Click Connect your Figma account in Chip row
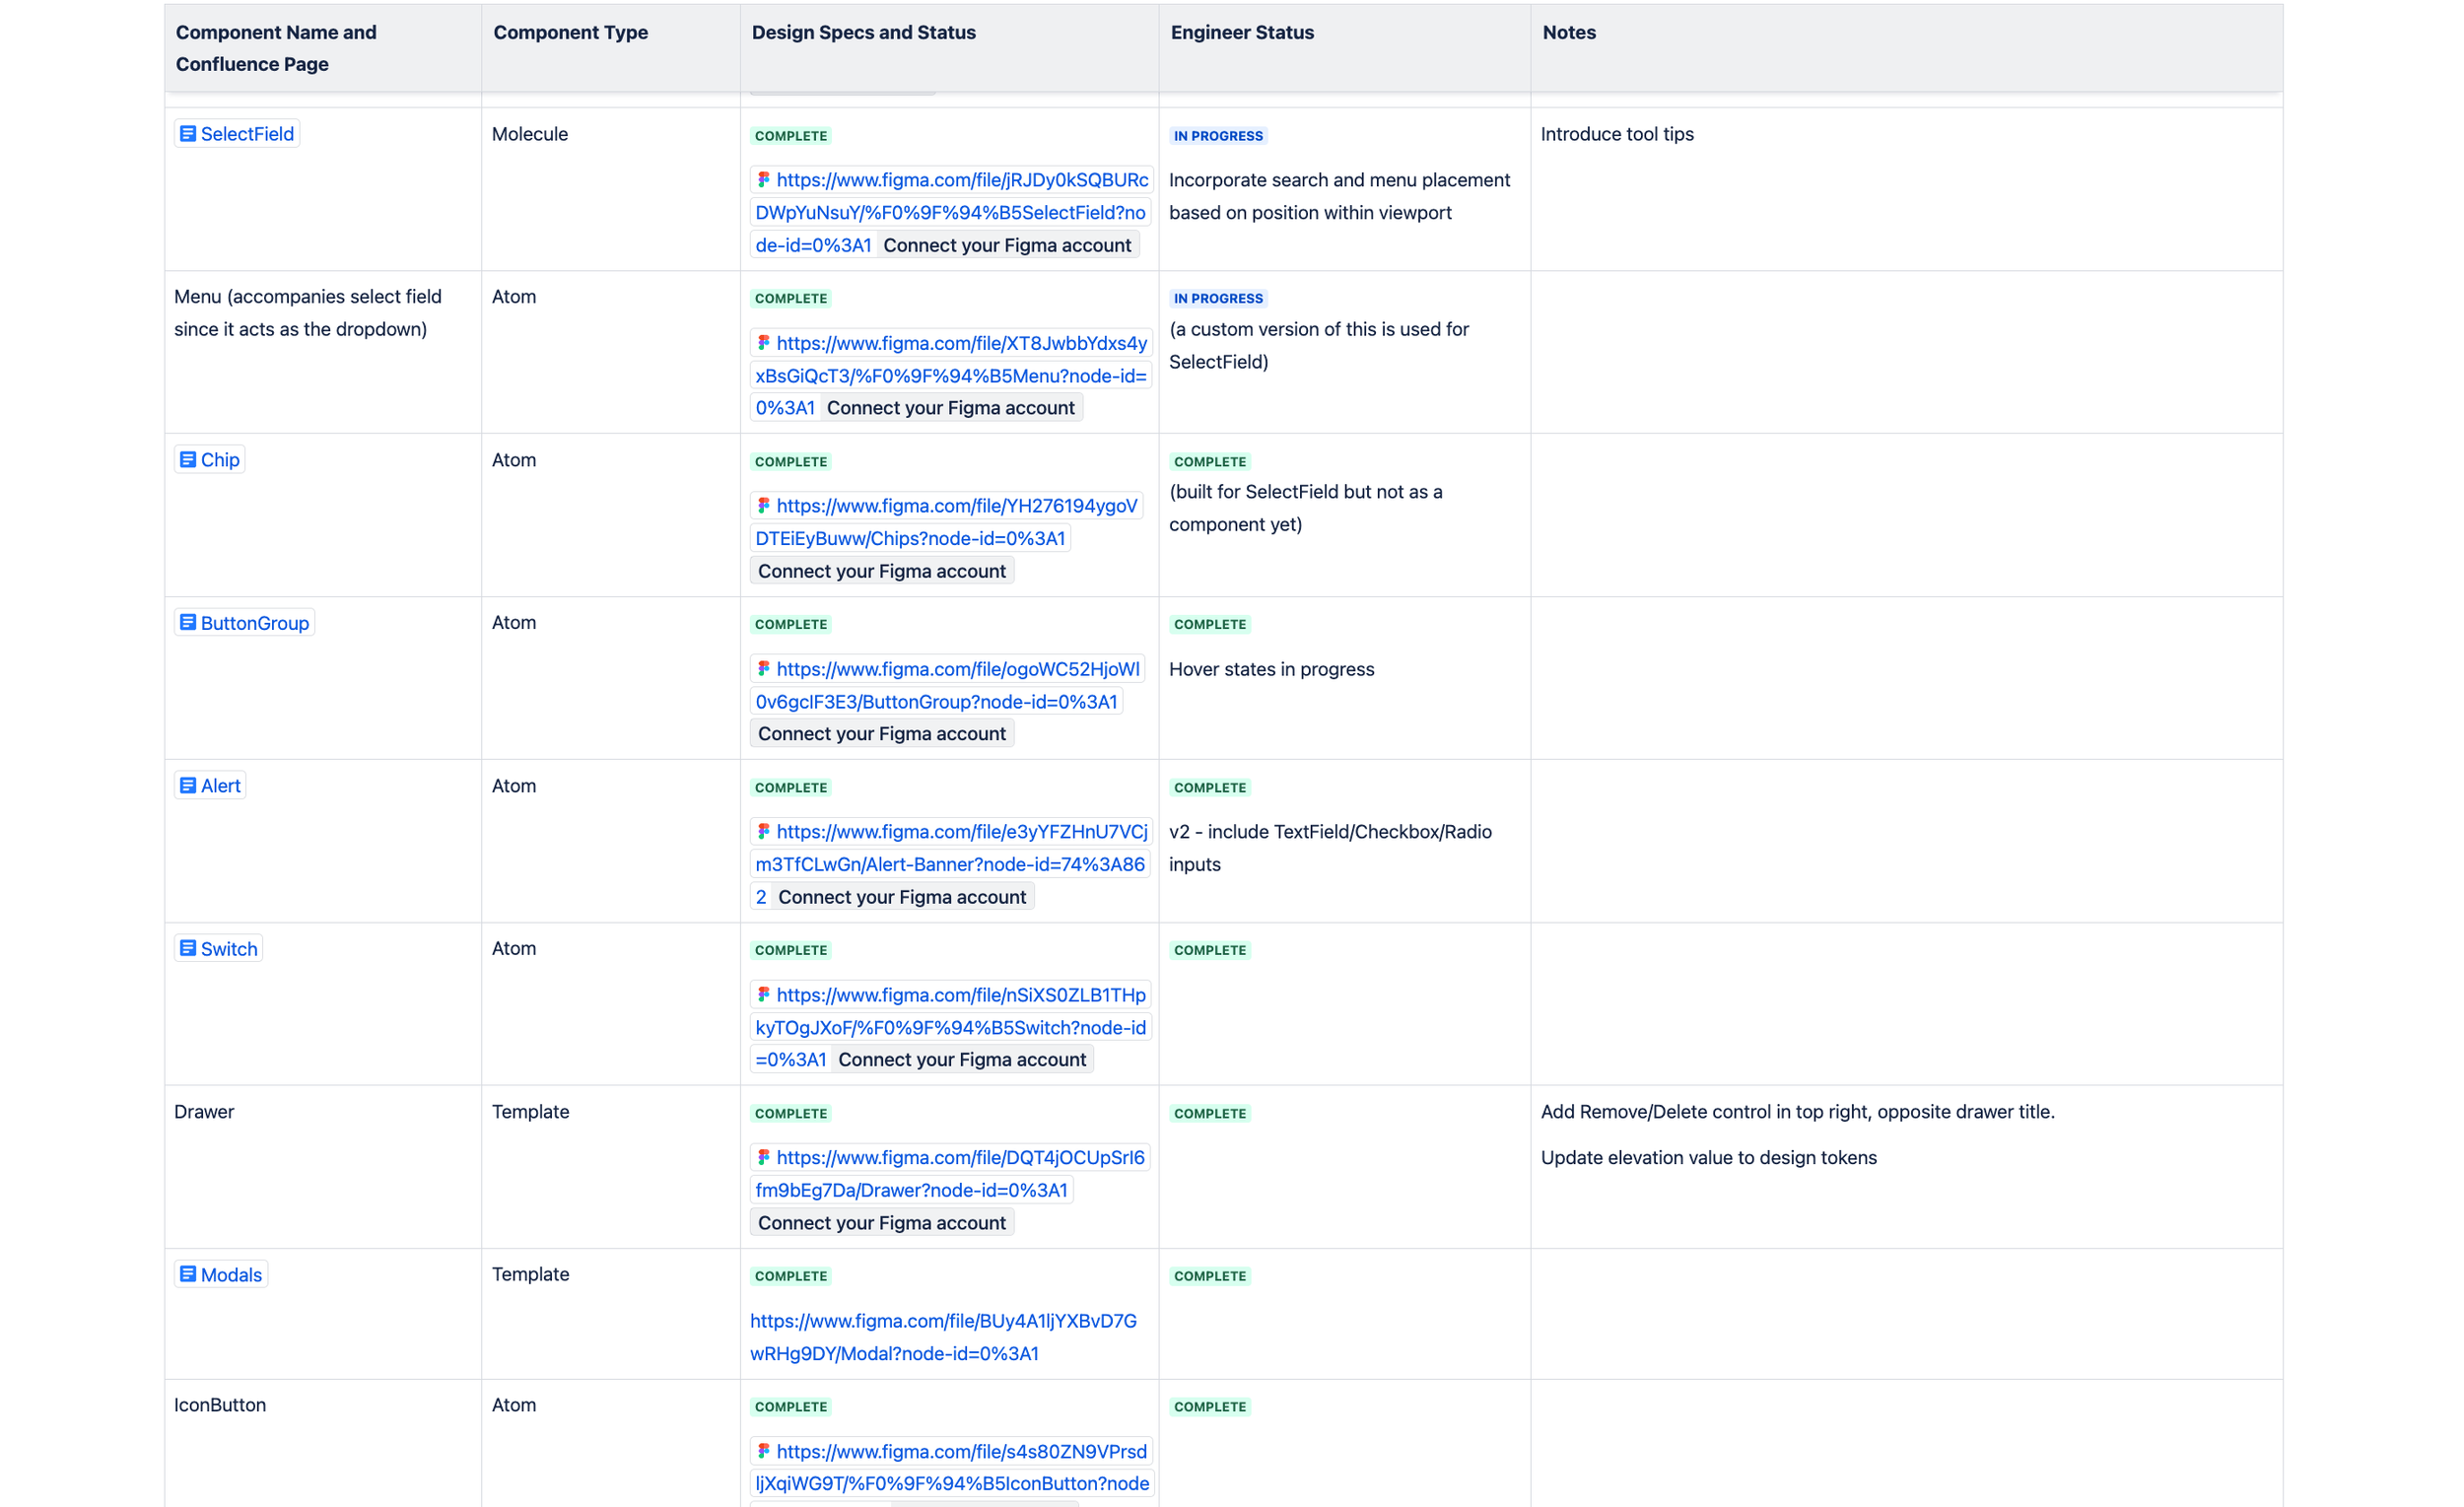Screen dimensions: 2464x1507 pyautogui.click(x=881, y=571)
